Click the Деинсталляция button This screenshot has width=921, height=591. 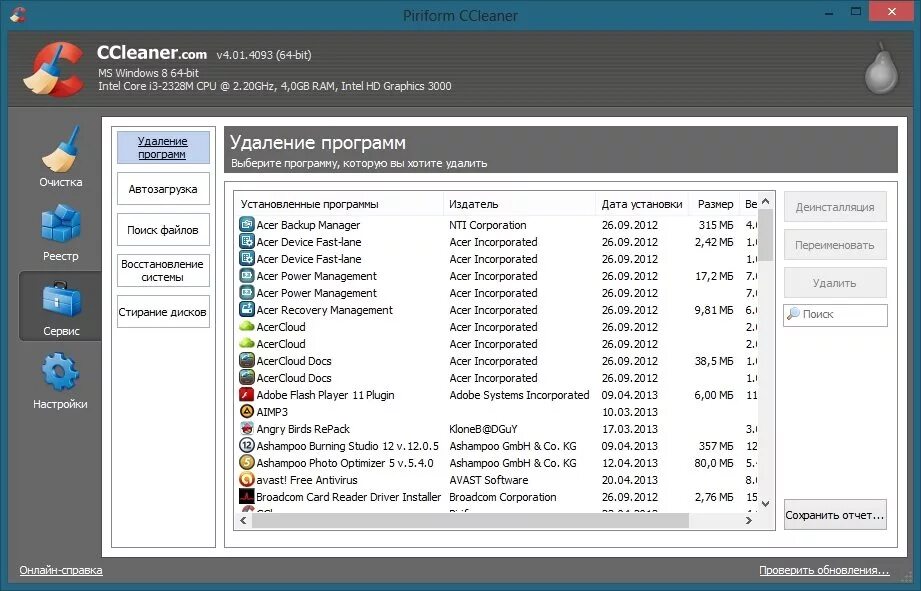(x=834, y=207)
